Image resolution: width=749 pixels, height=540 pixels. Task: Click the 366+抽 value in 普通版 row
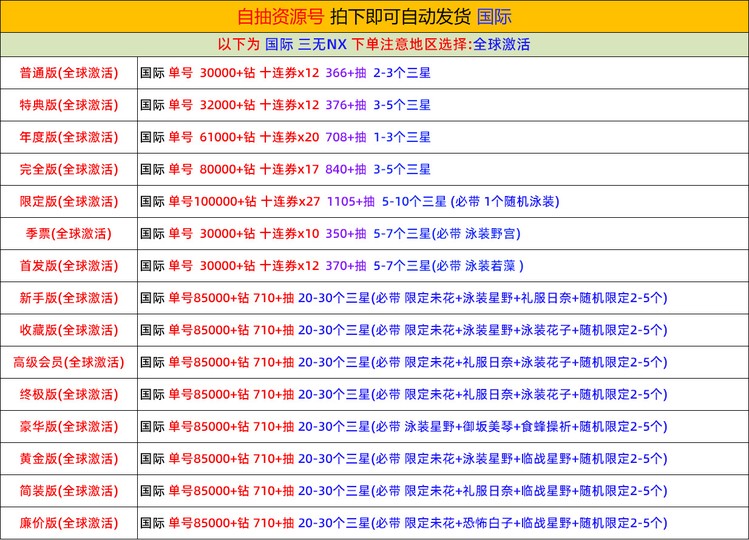tap(346, 73)
